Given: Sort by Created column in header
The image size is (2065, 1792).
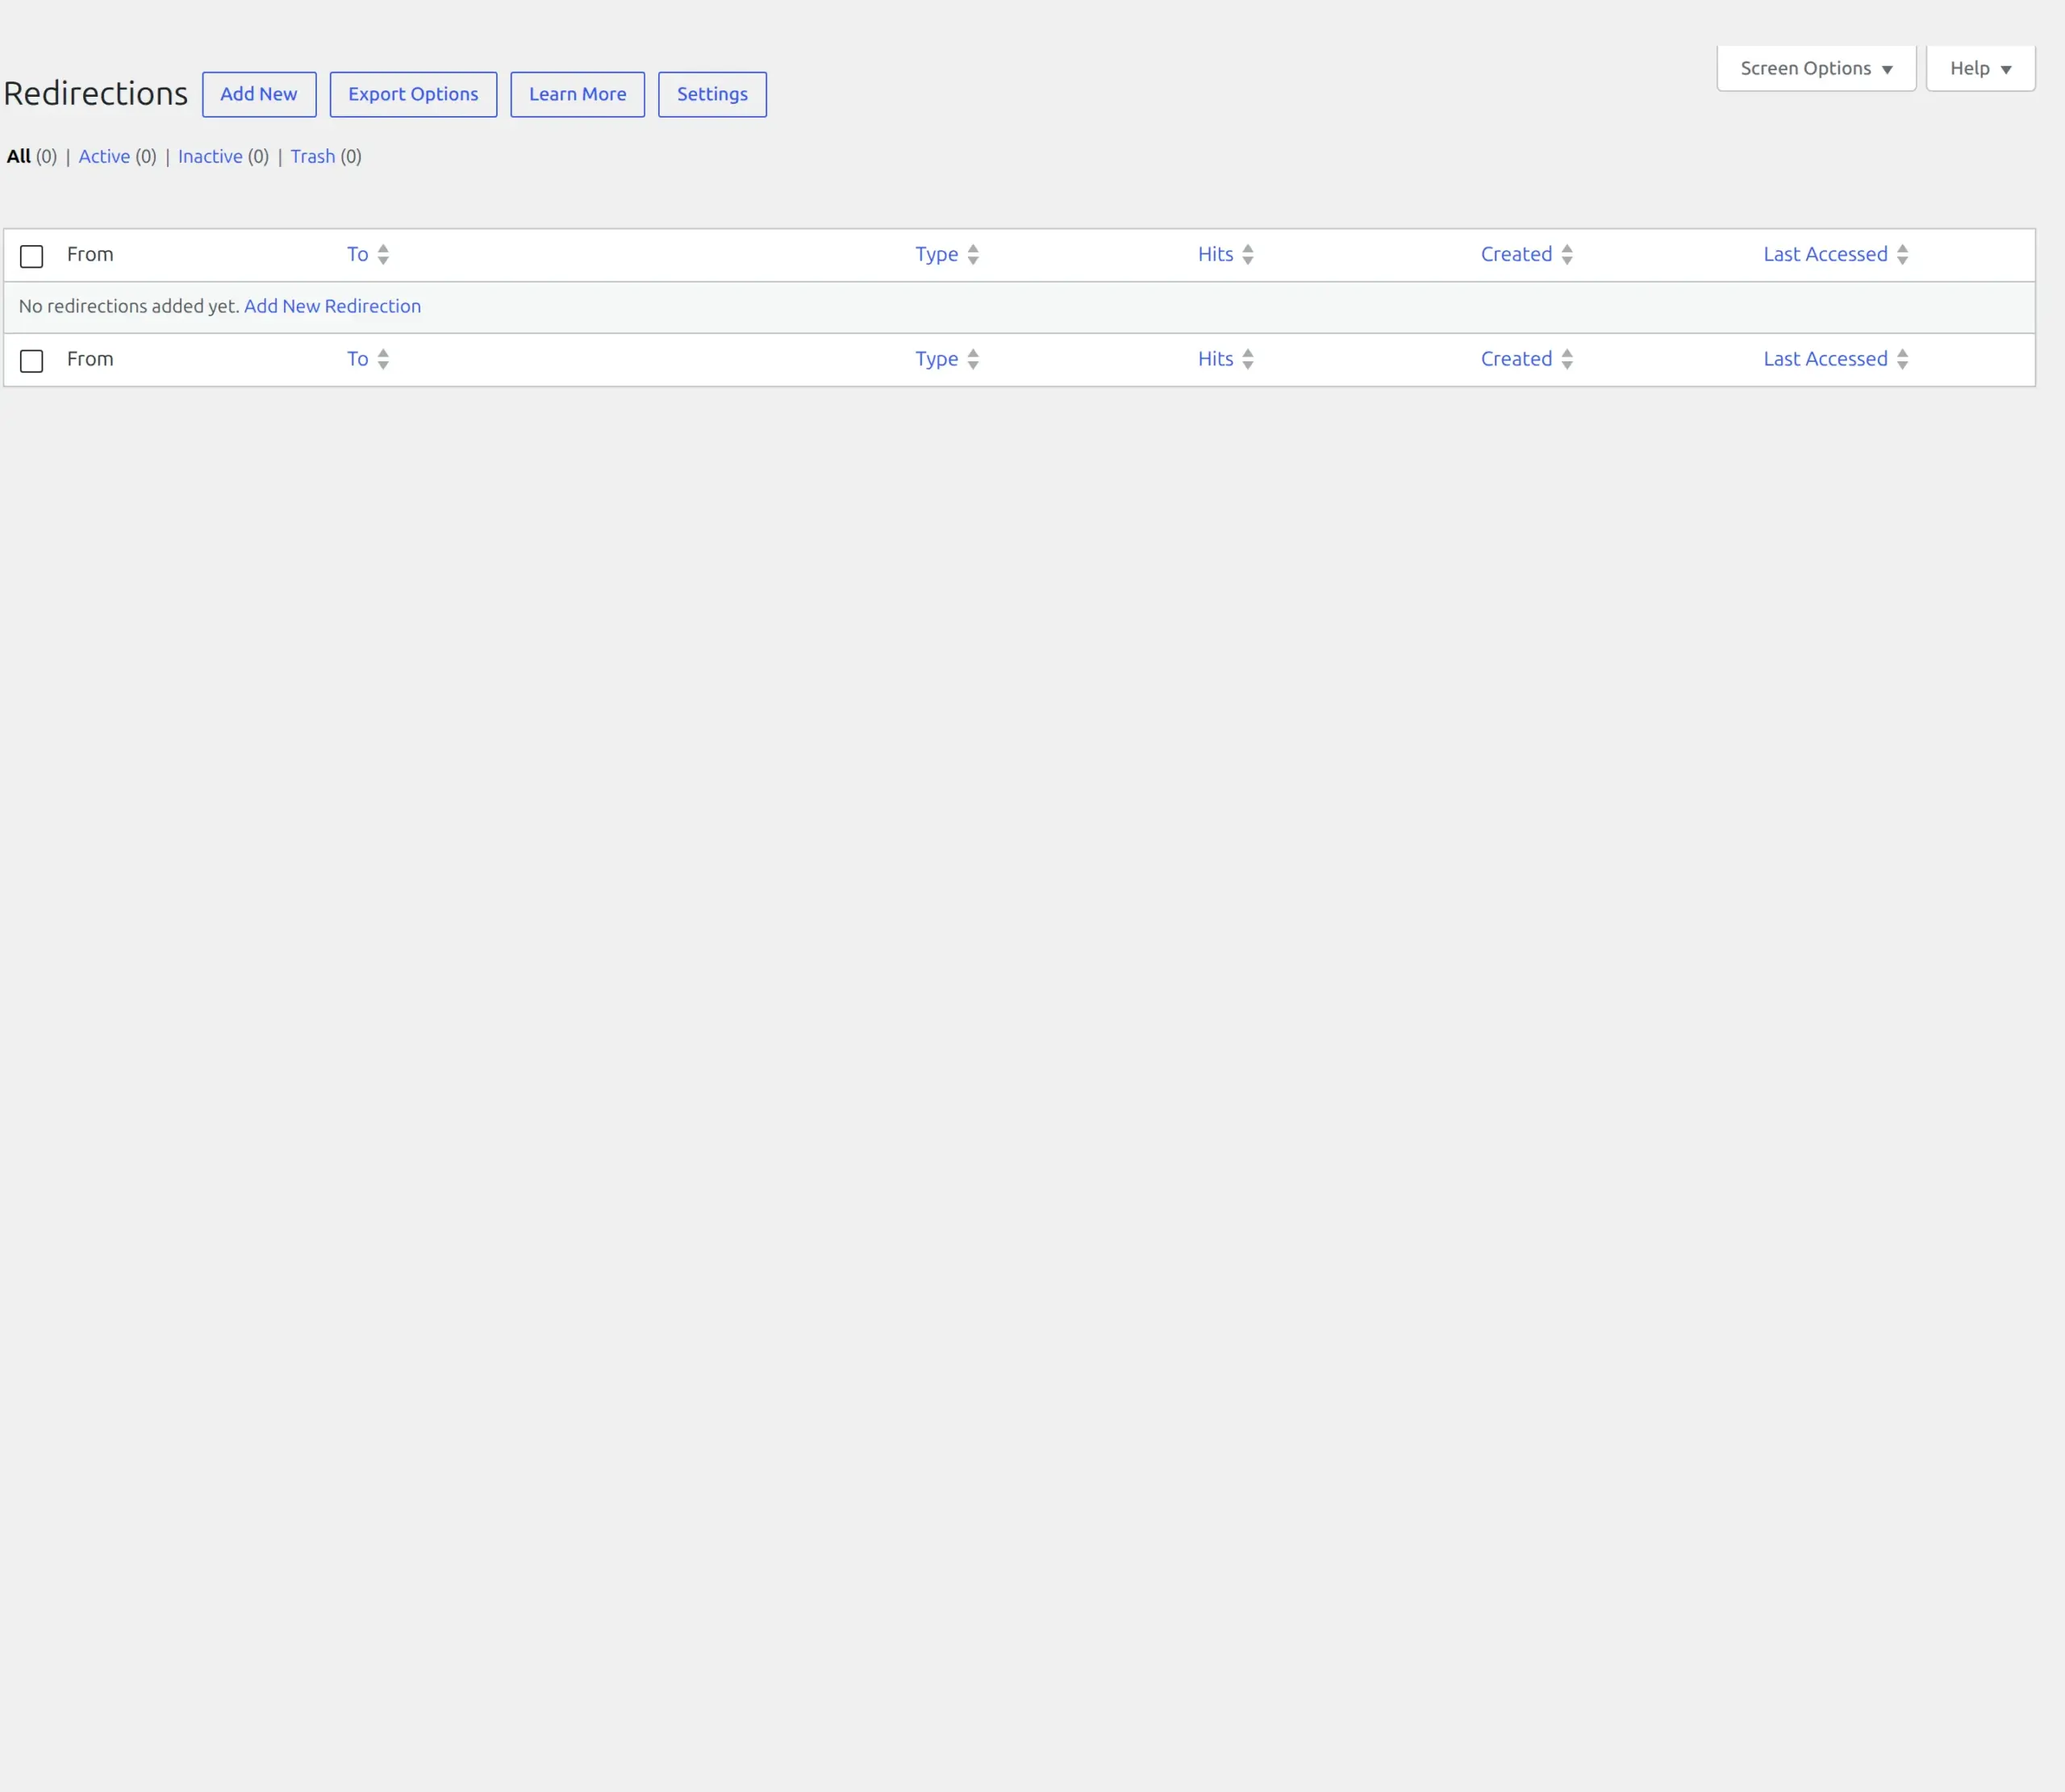Looking at the screenshot, I should coord(1516,254).
